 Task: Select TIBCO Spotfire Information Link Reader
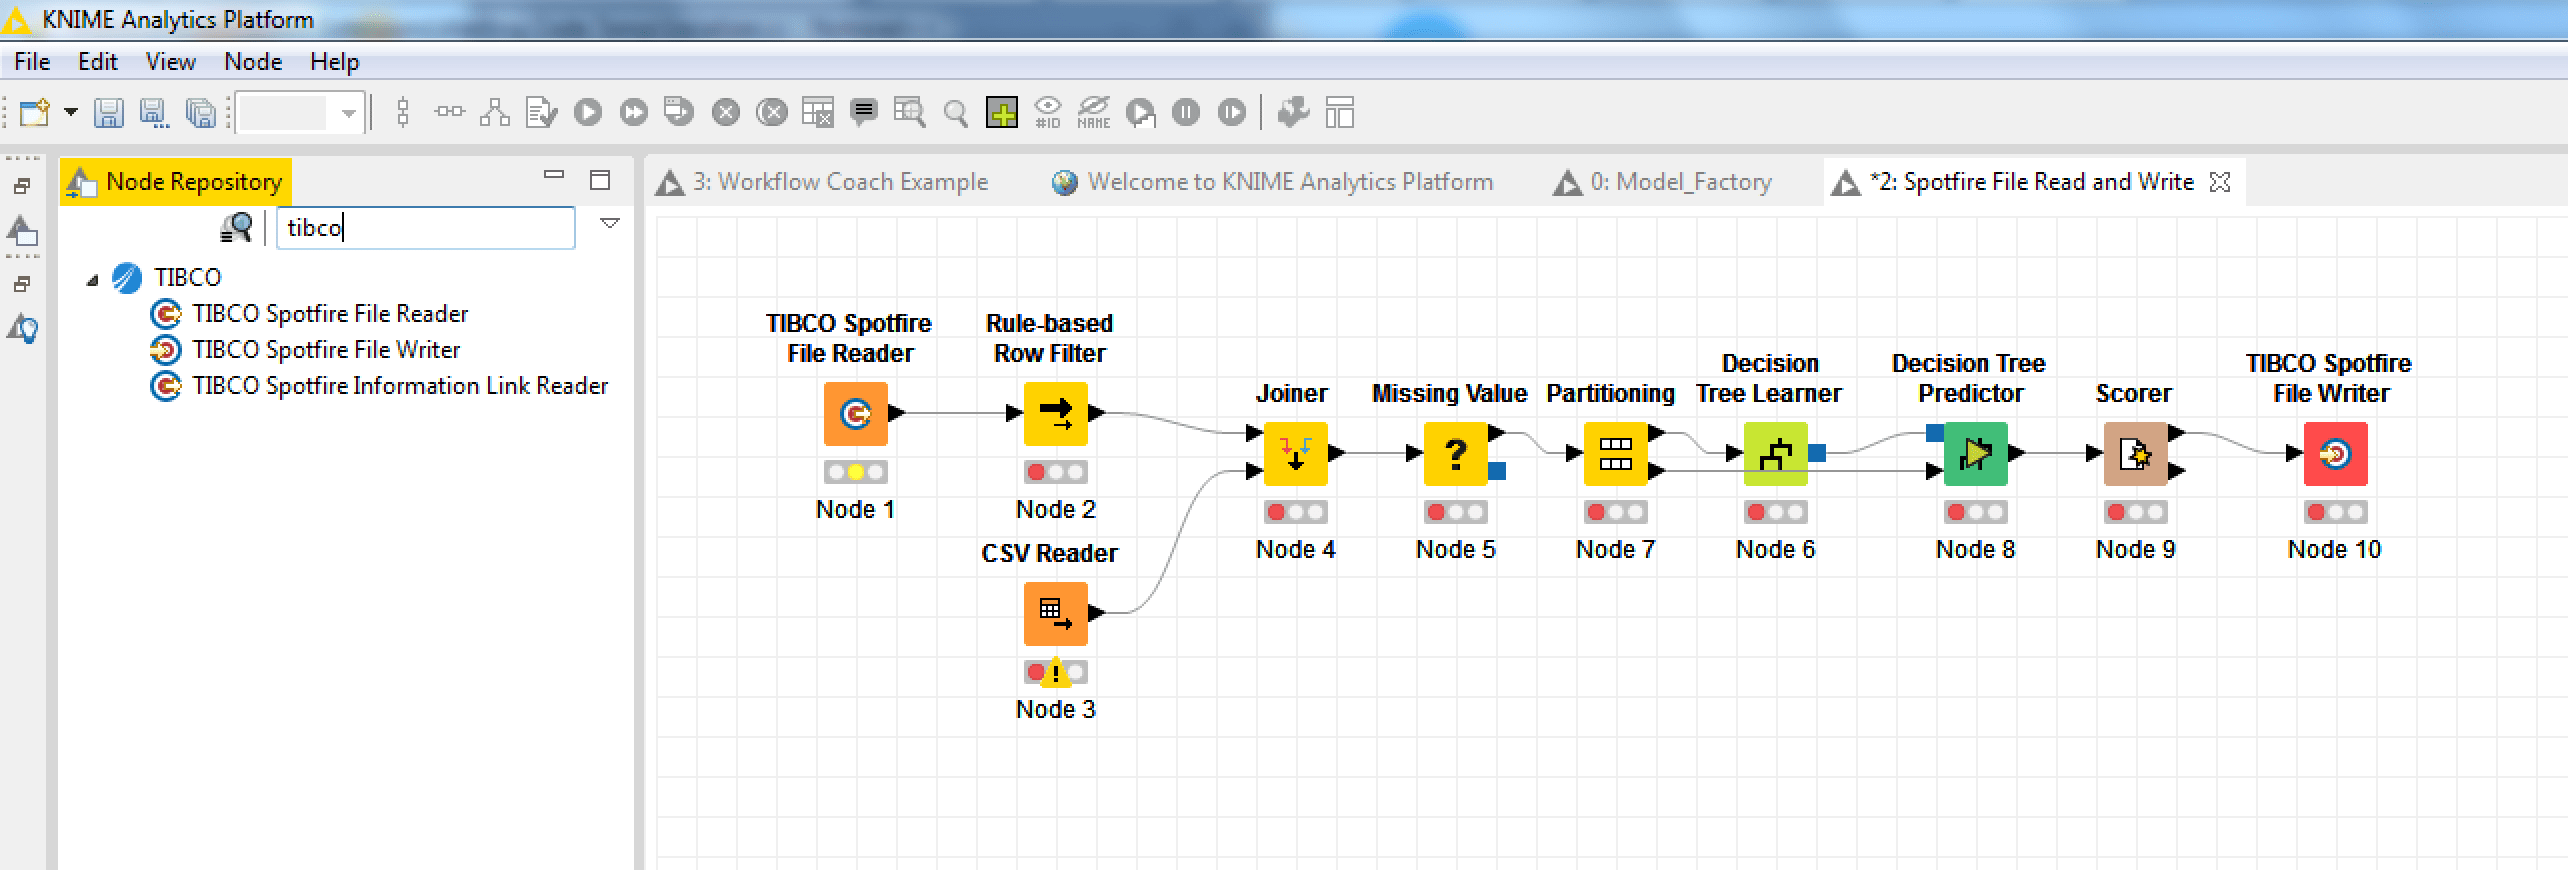[x=399, y=386]
